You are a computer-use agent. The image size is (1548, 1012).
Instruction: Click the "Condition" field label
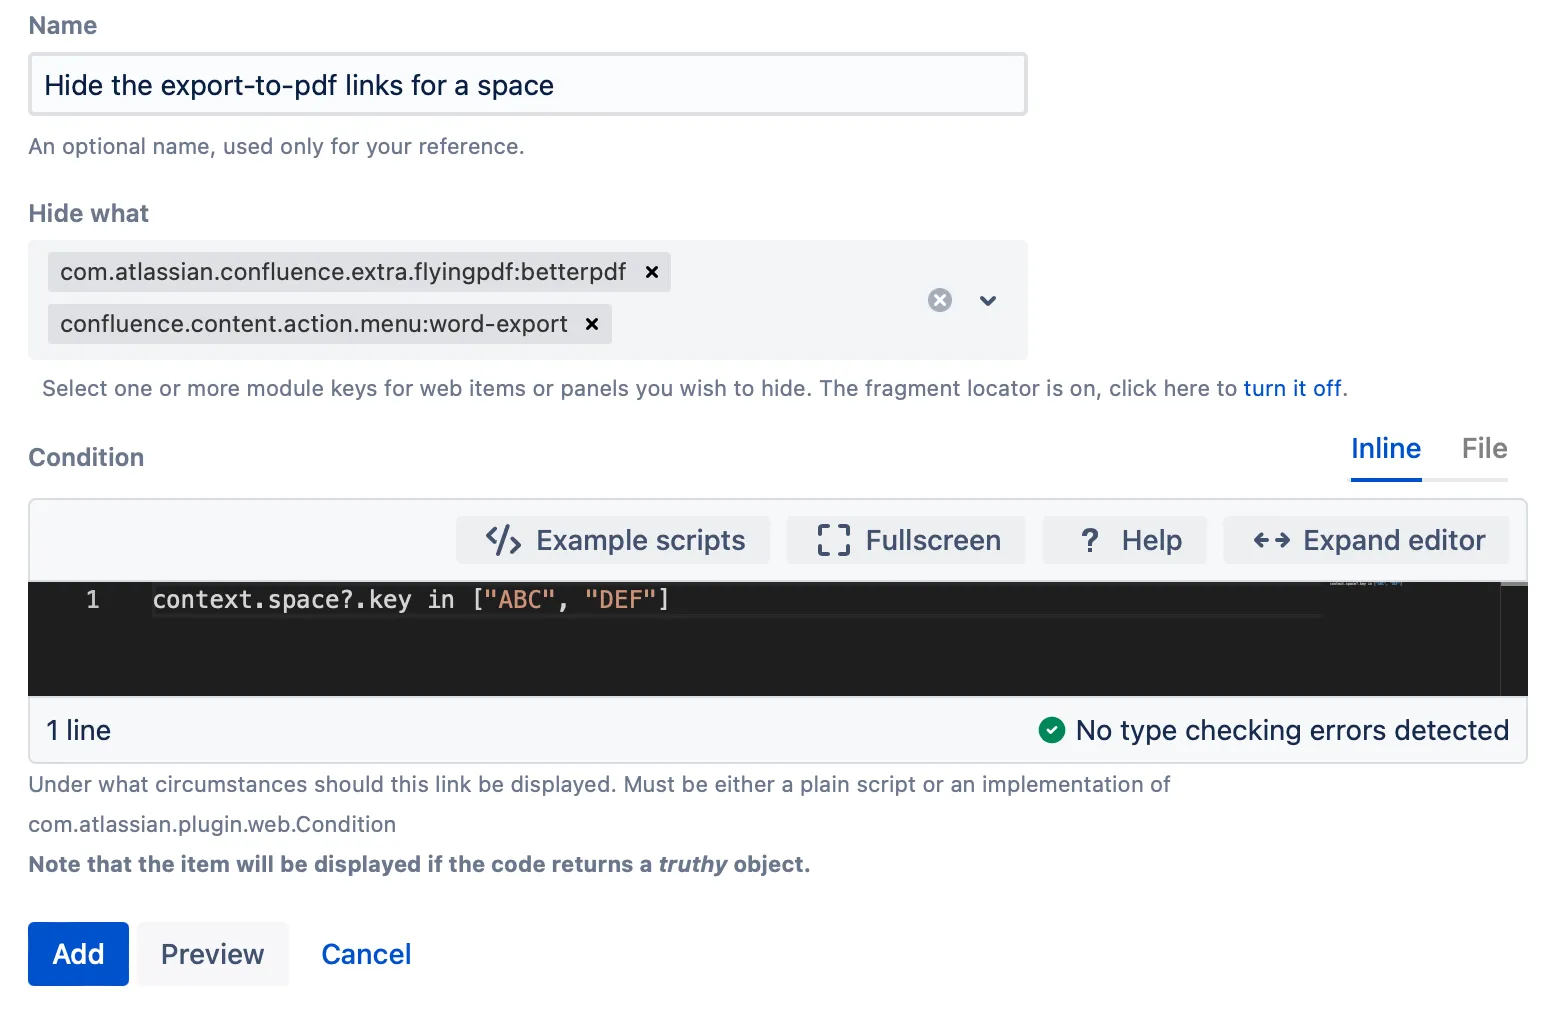click(x=86, y=457)
